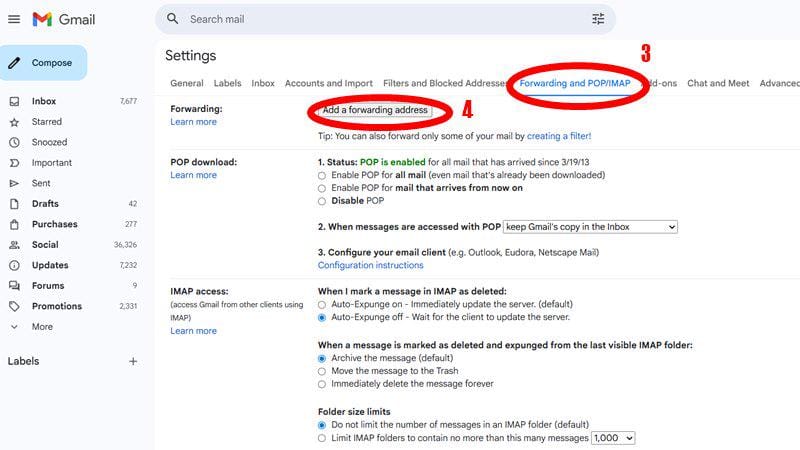Open the Starred folder label
Screen dimensions: 800x450
[46, 122]
